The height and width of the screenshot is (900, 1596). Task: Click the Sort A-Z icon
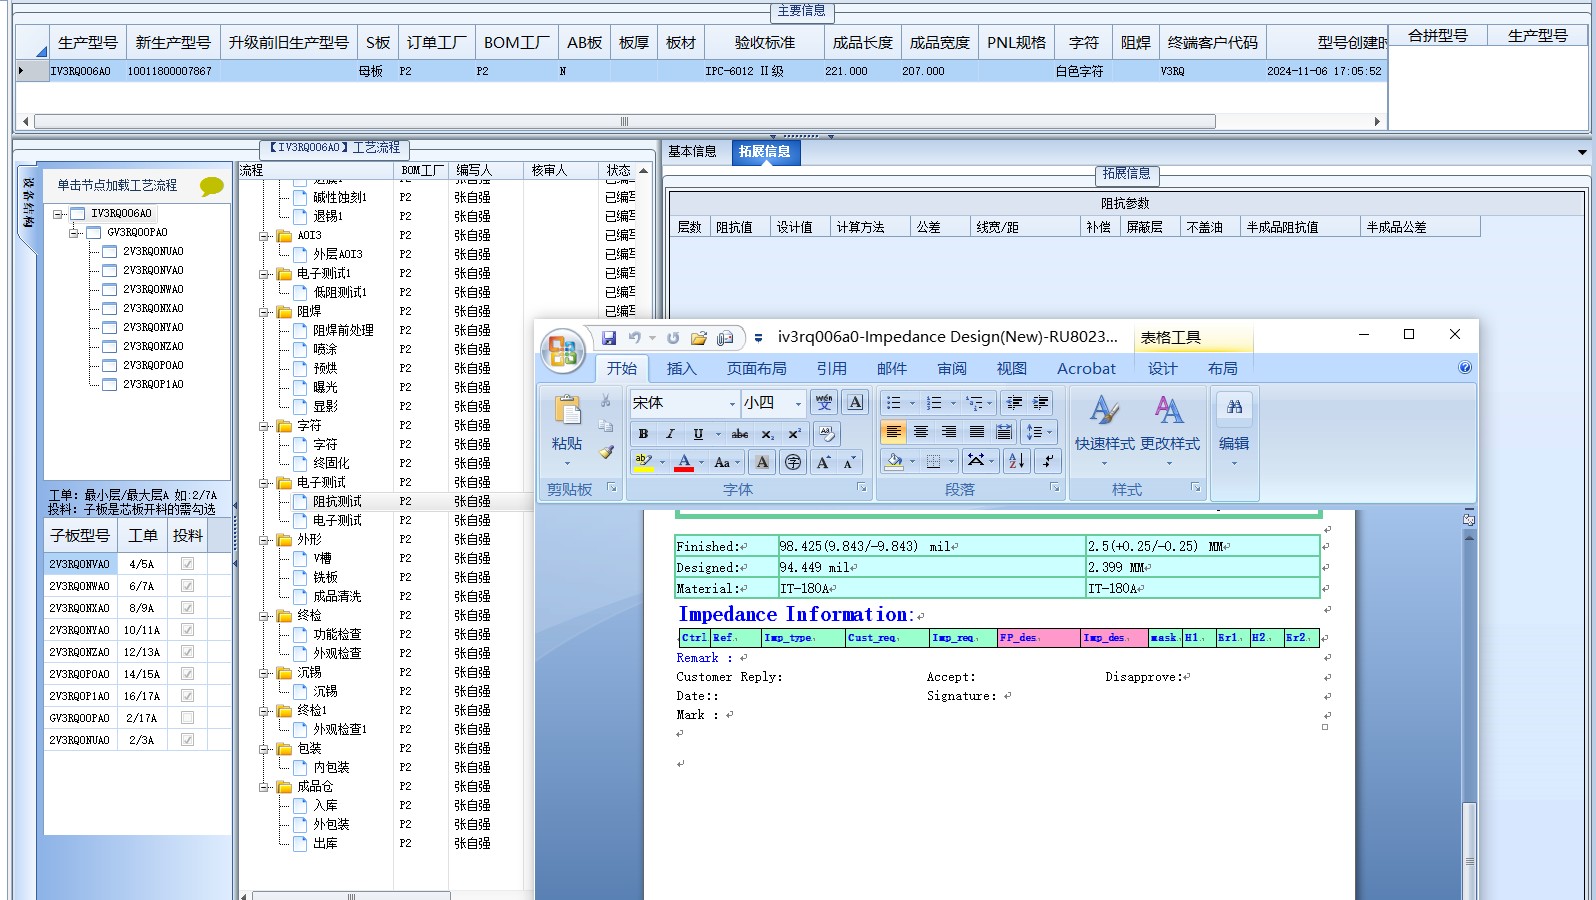[x=1016, y=461]
